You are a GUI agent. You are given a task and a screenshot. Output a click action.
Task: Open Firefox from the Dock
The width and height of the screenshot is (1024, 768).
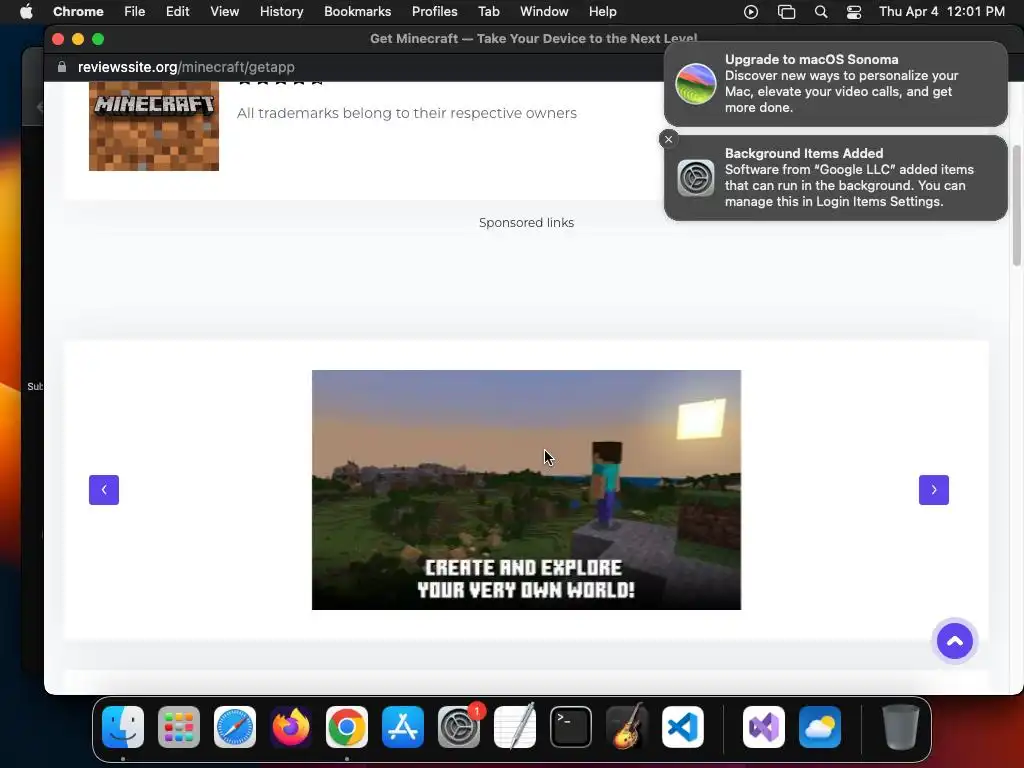291,727
